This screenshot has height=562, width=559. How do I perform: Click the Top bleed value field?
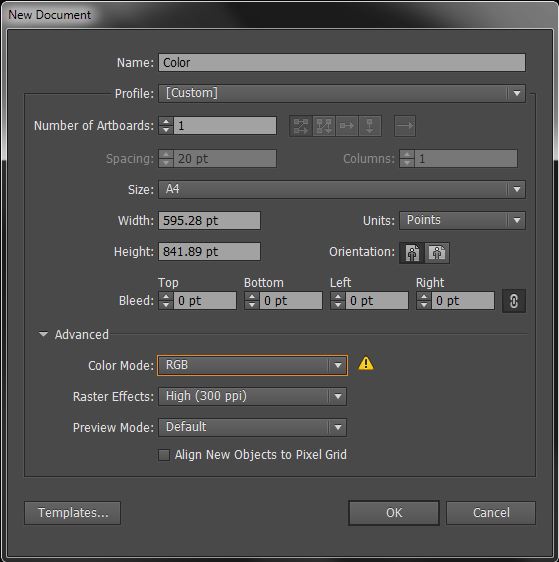click(x=205, y=301)
